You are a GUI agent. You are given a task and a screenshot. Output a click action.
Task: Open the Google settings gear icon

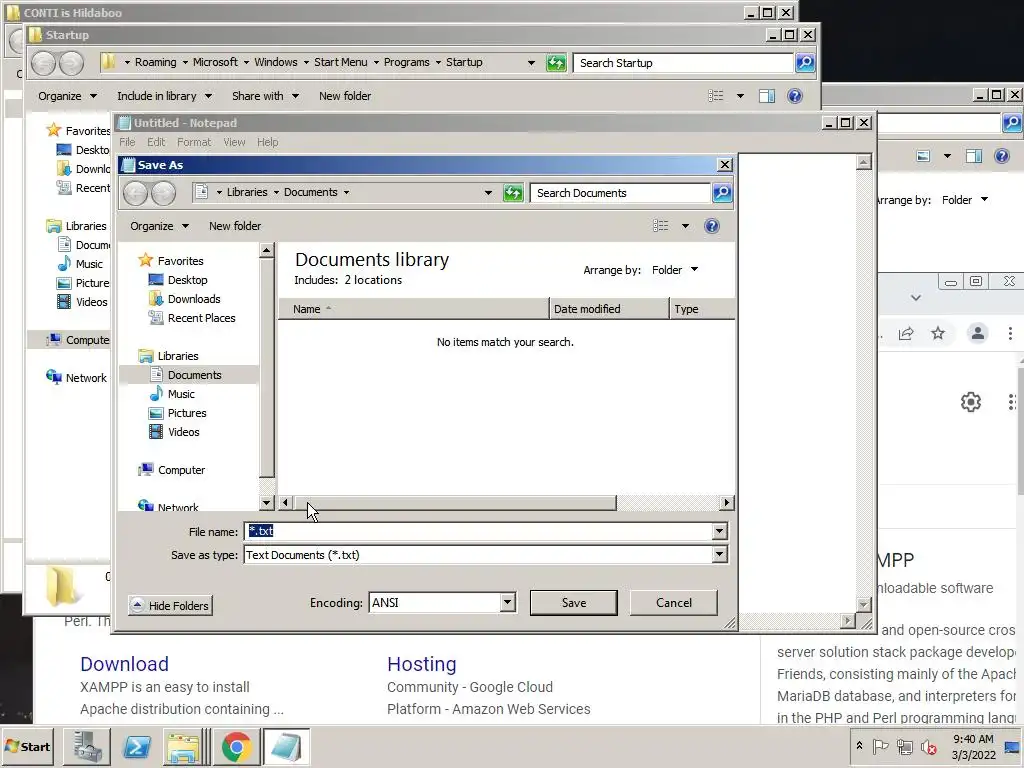tap(970, 402)
